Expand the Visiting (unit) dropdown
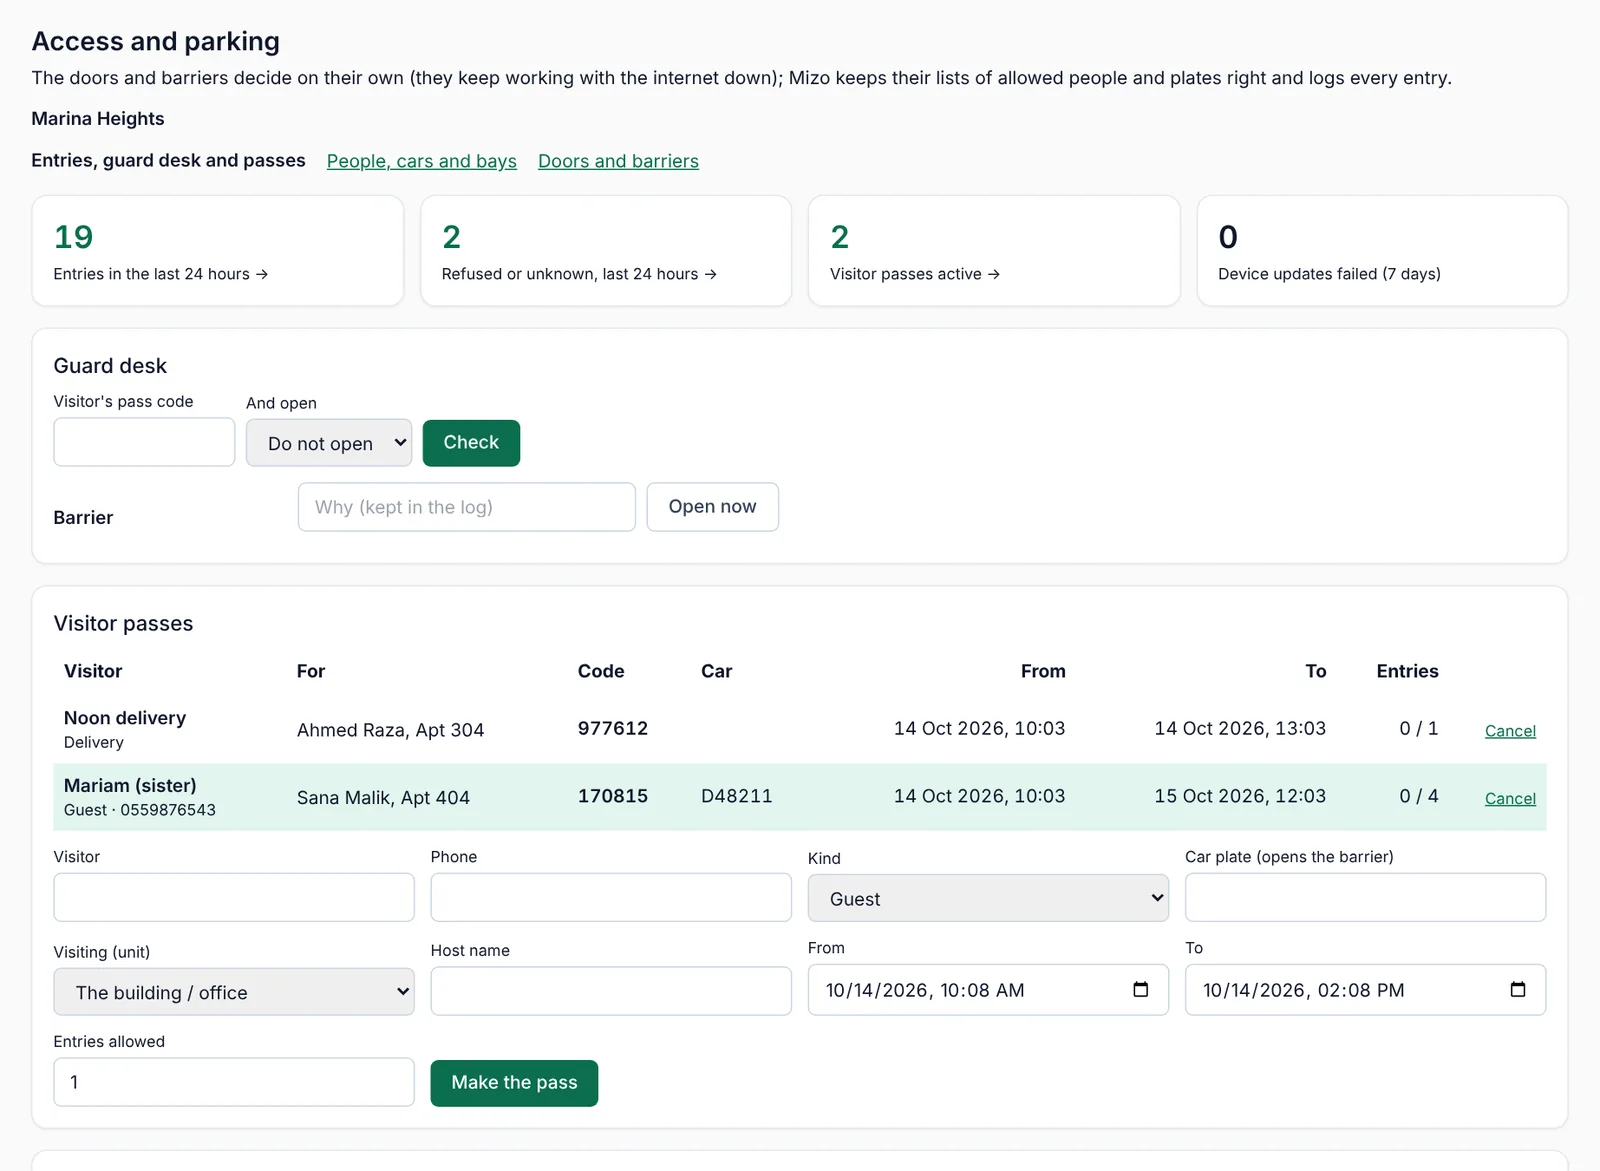The height and width of the screenshot is (1171, 1600). point(234,992)
